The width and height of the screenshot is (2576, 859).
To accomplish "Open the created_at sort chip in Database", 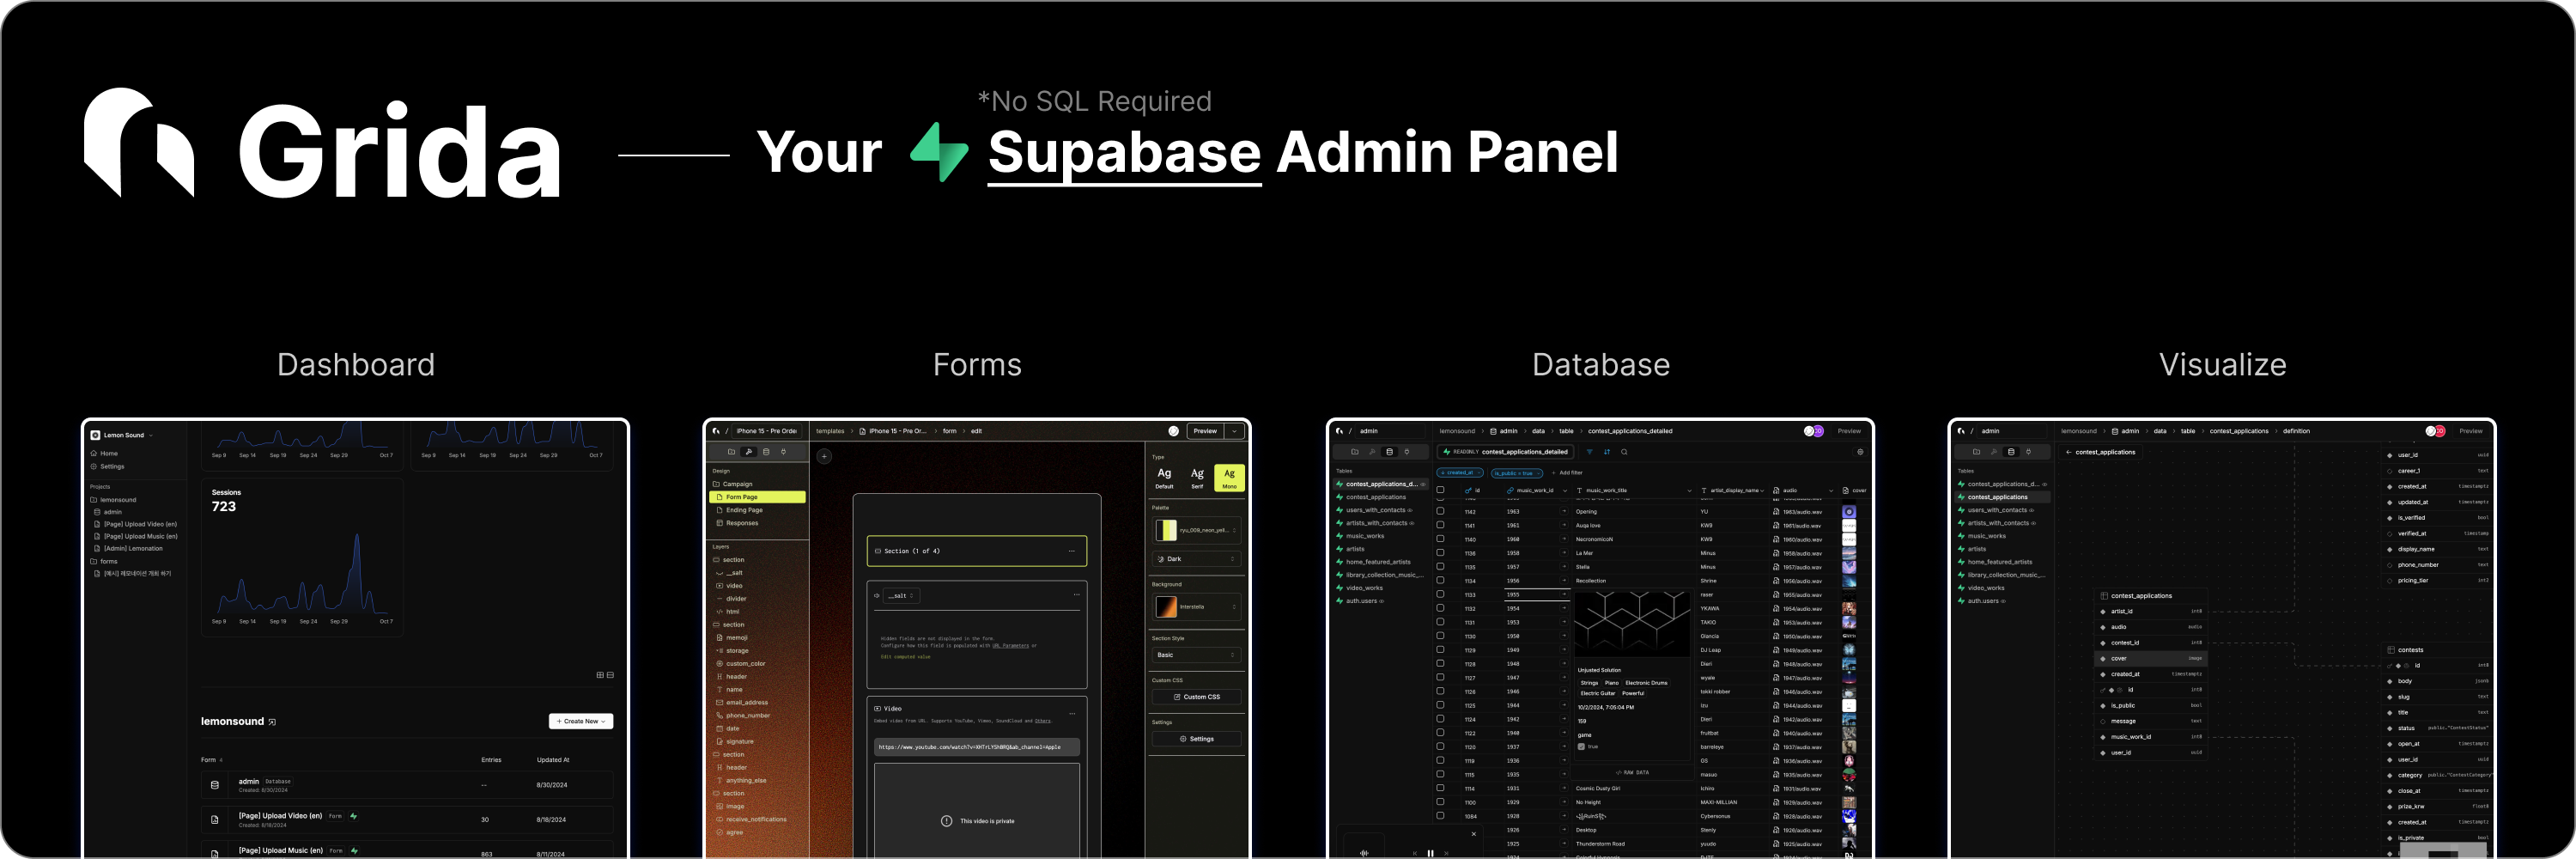I will coord(1460,473).
